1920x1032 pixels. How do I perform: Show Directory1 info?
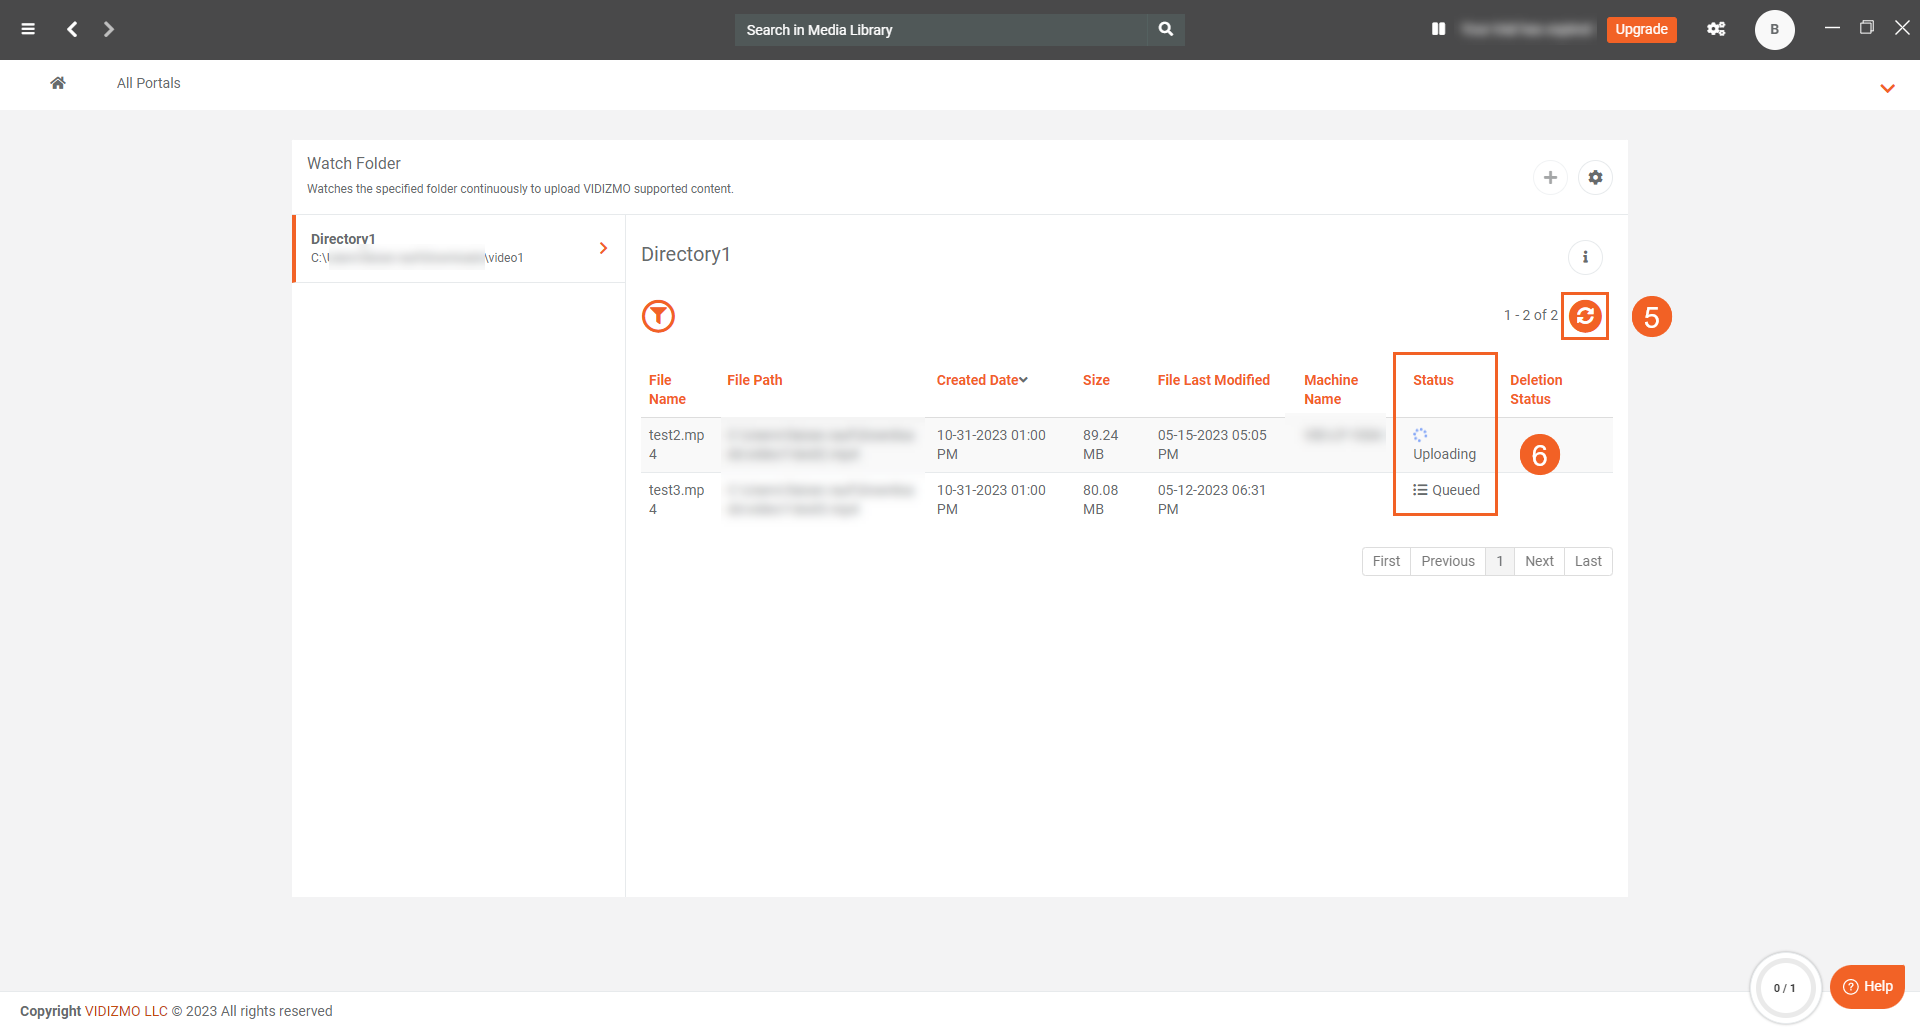pos(1585,257)
